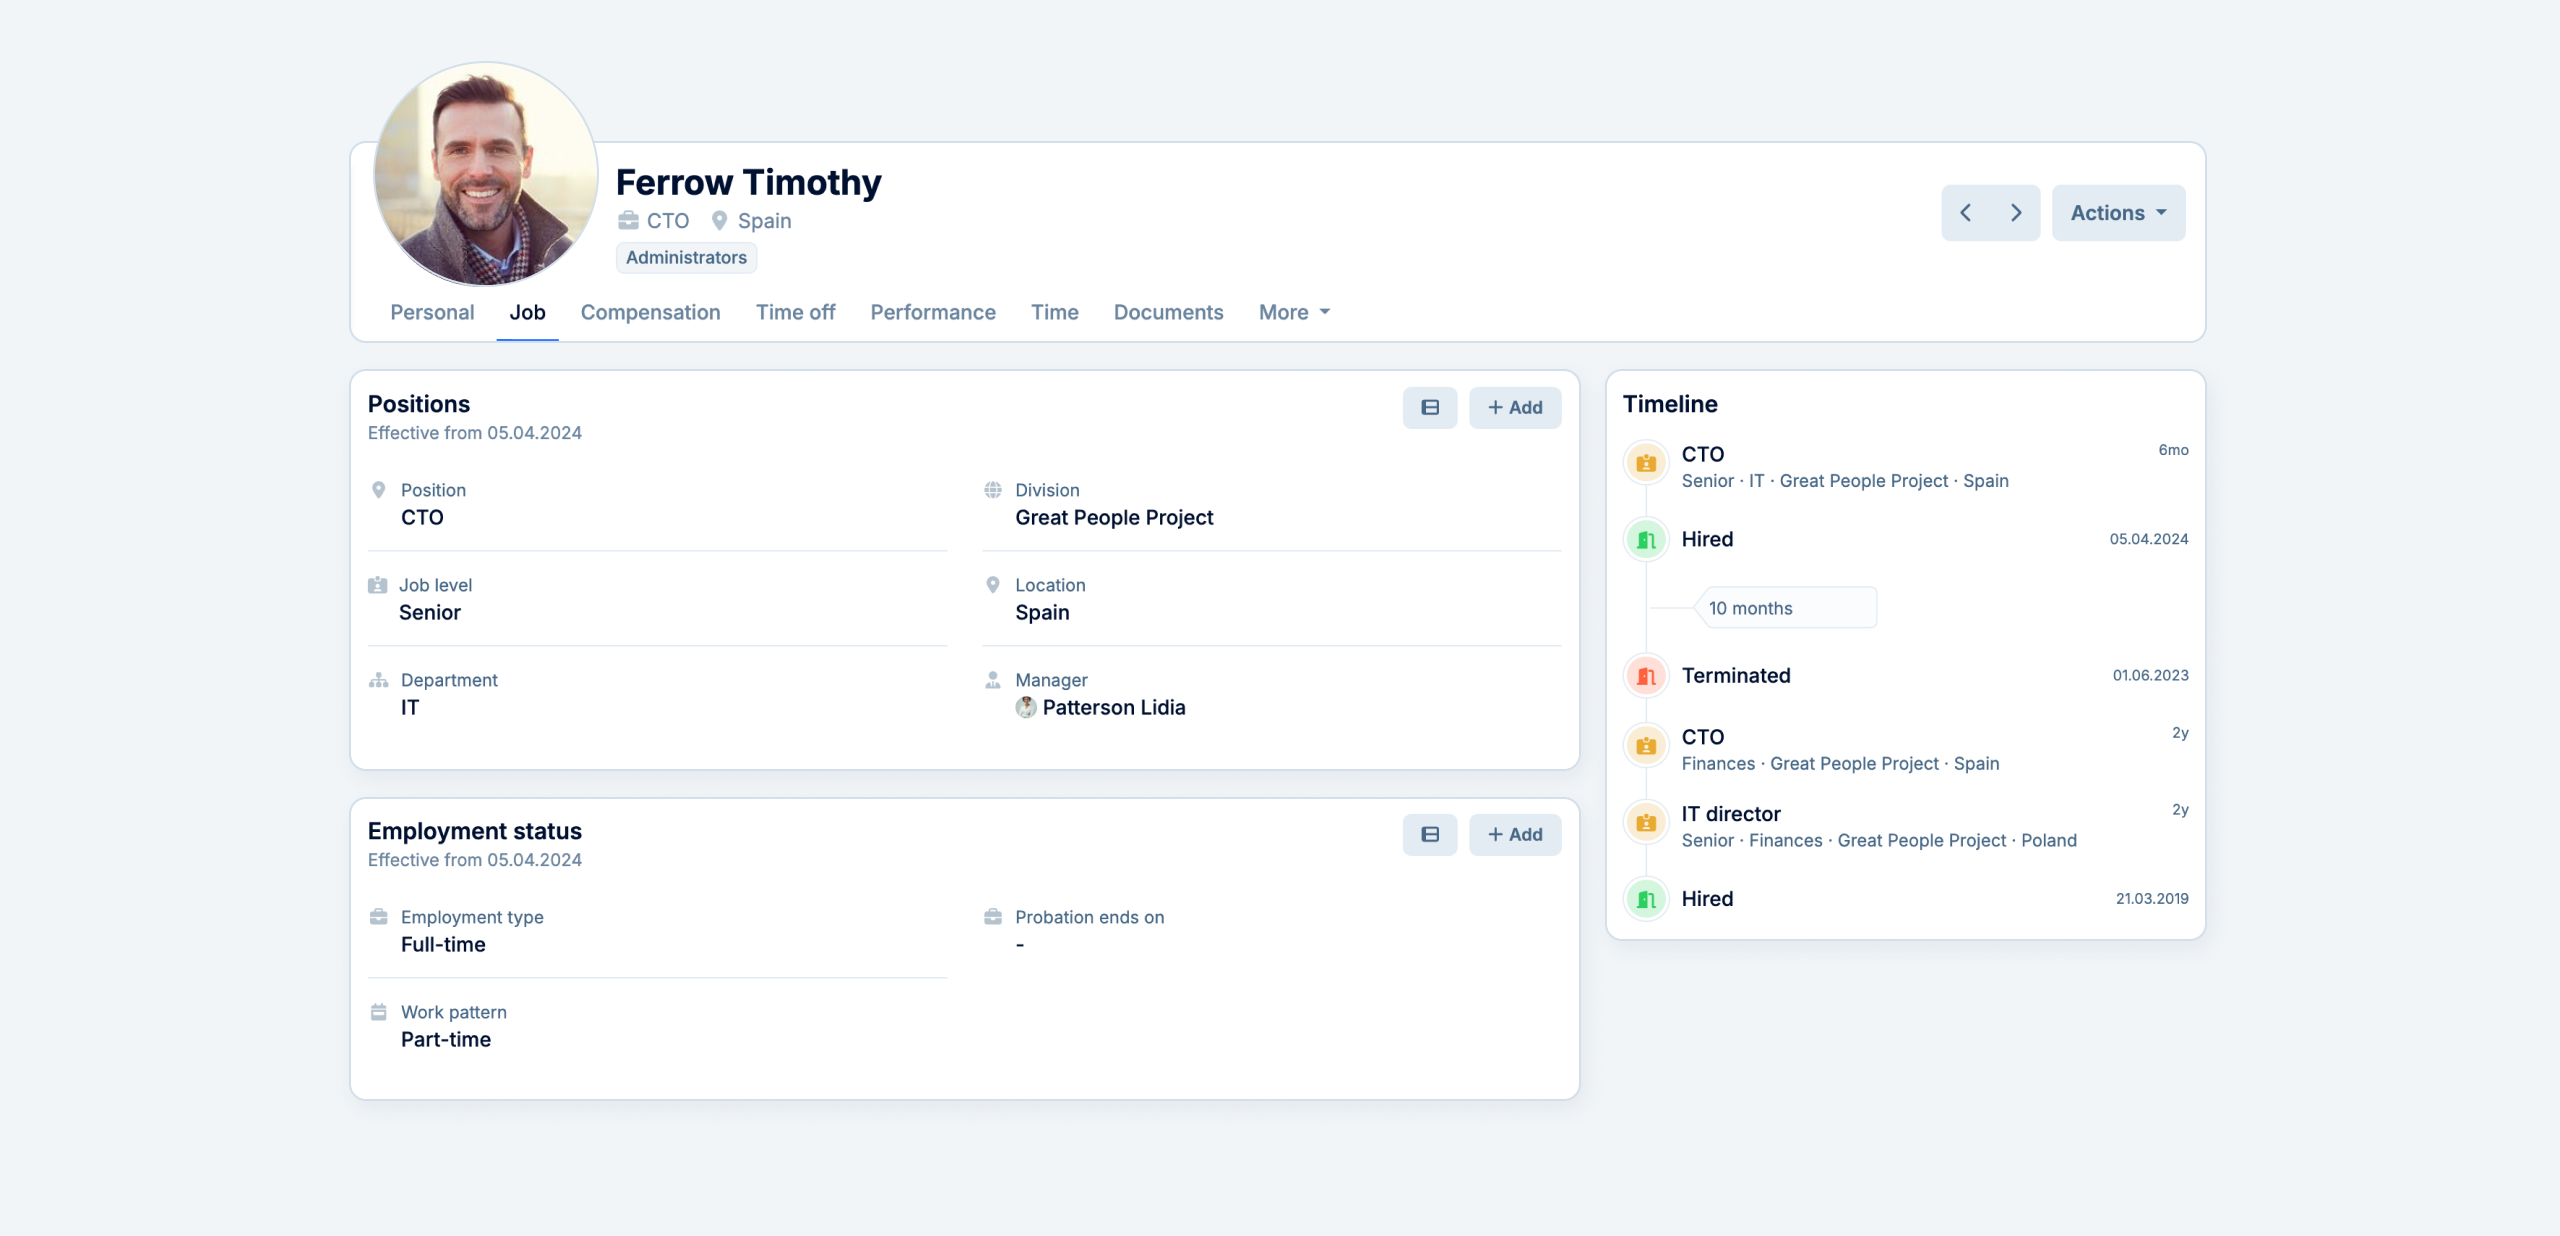Open the Employment status history view icon
The height and width of the screenshot is (1236, 2560).
pyautogui.click(x=1430, y=834)
